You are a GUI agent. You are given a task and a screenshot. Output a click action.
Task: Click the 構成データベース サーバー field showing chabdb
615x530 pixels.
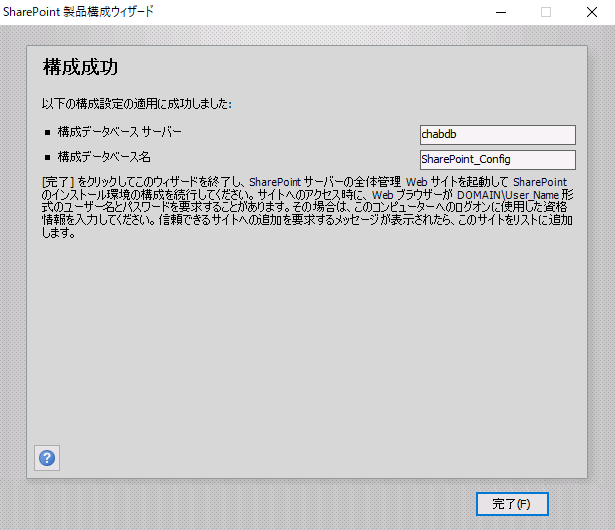[497, 135]
